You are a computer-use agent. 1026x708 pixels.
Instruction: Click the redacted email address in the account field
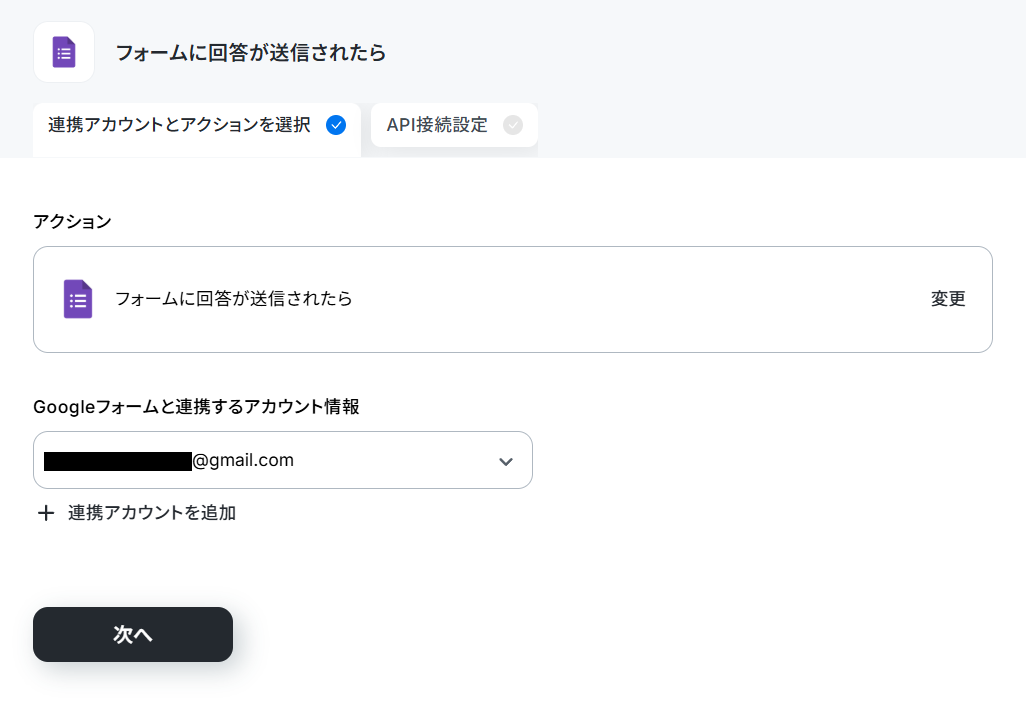[118, 461]
